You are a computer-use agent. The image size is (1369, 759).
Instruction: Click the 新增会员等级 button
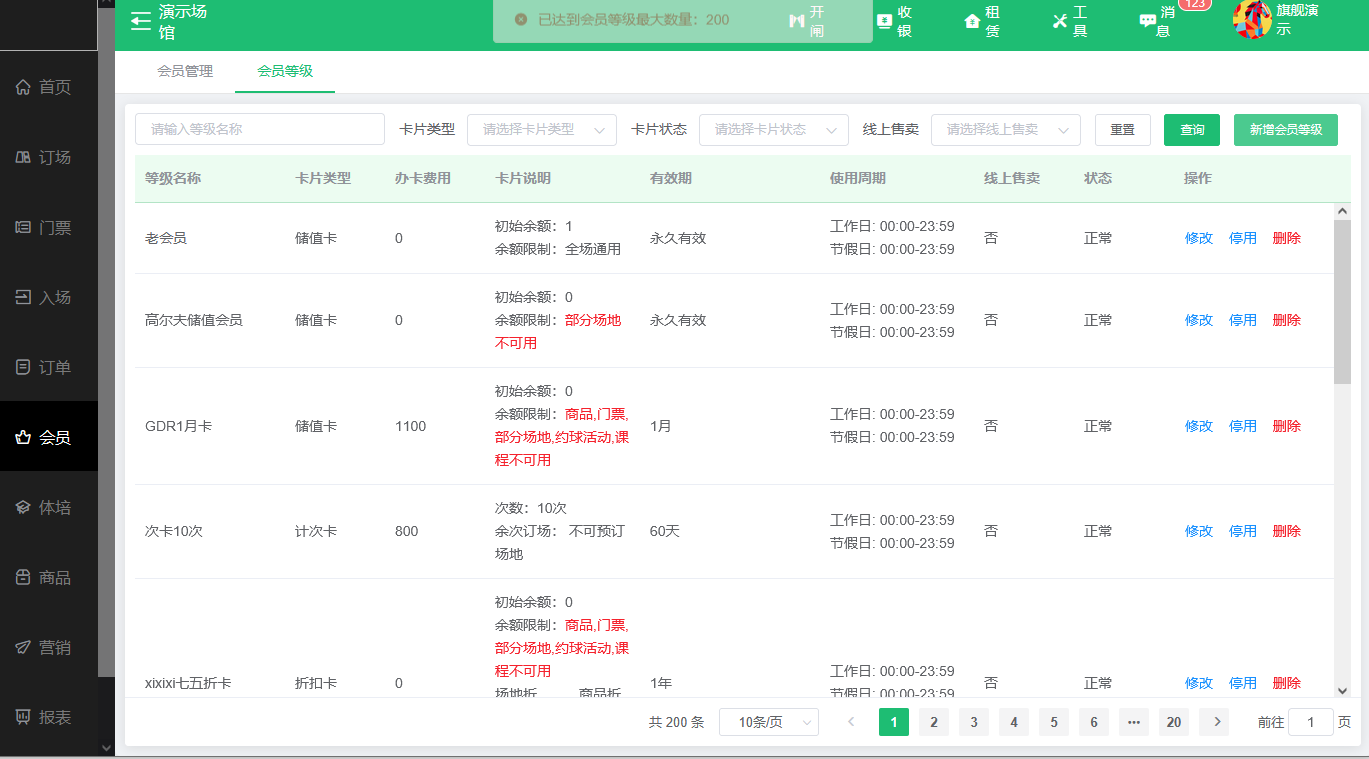point(1286,130)
